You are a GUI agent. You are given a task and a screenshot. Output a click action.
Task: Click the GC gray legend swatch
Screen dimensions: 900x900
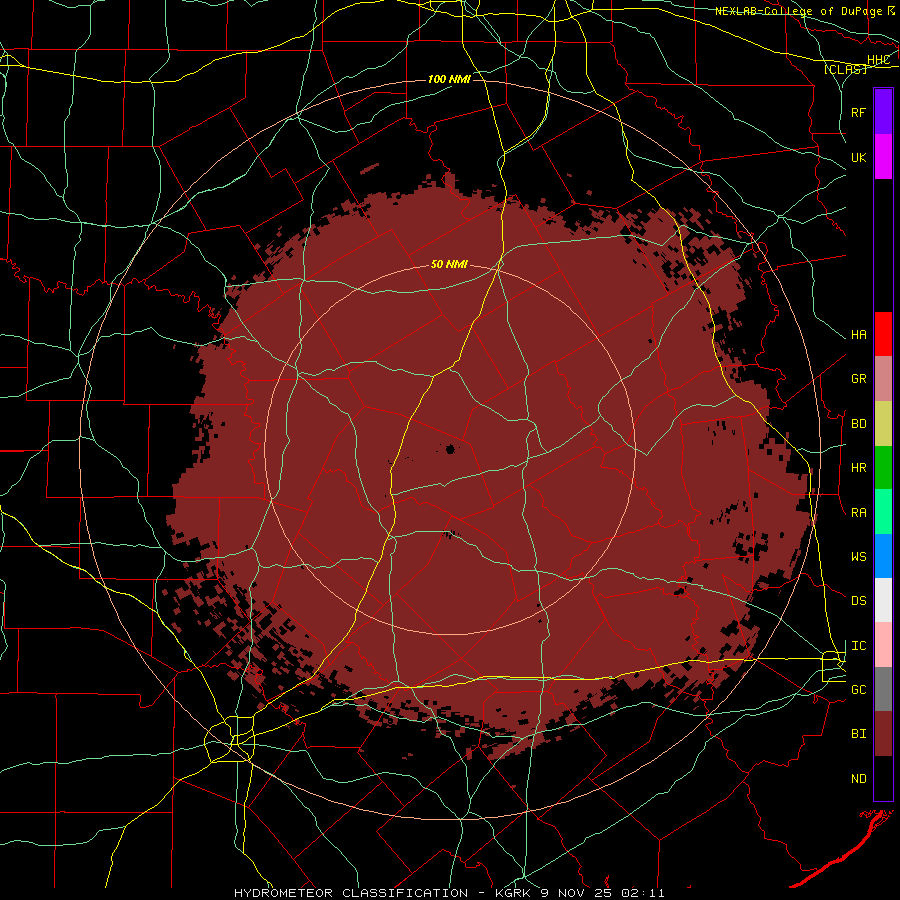[883, 689]
